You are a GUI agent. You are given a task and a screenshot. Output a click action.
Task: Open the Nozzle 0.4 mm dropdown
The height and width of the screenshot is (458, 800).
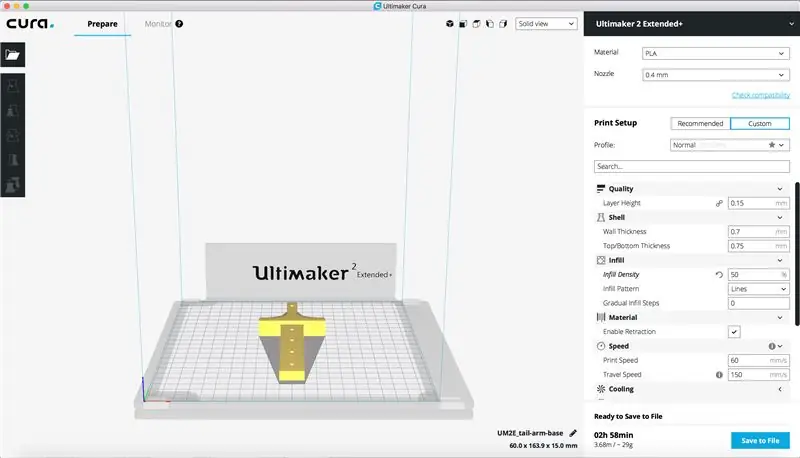[x=715, y=74]
